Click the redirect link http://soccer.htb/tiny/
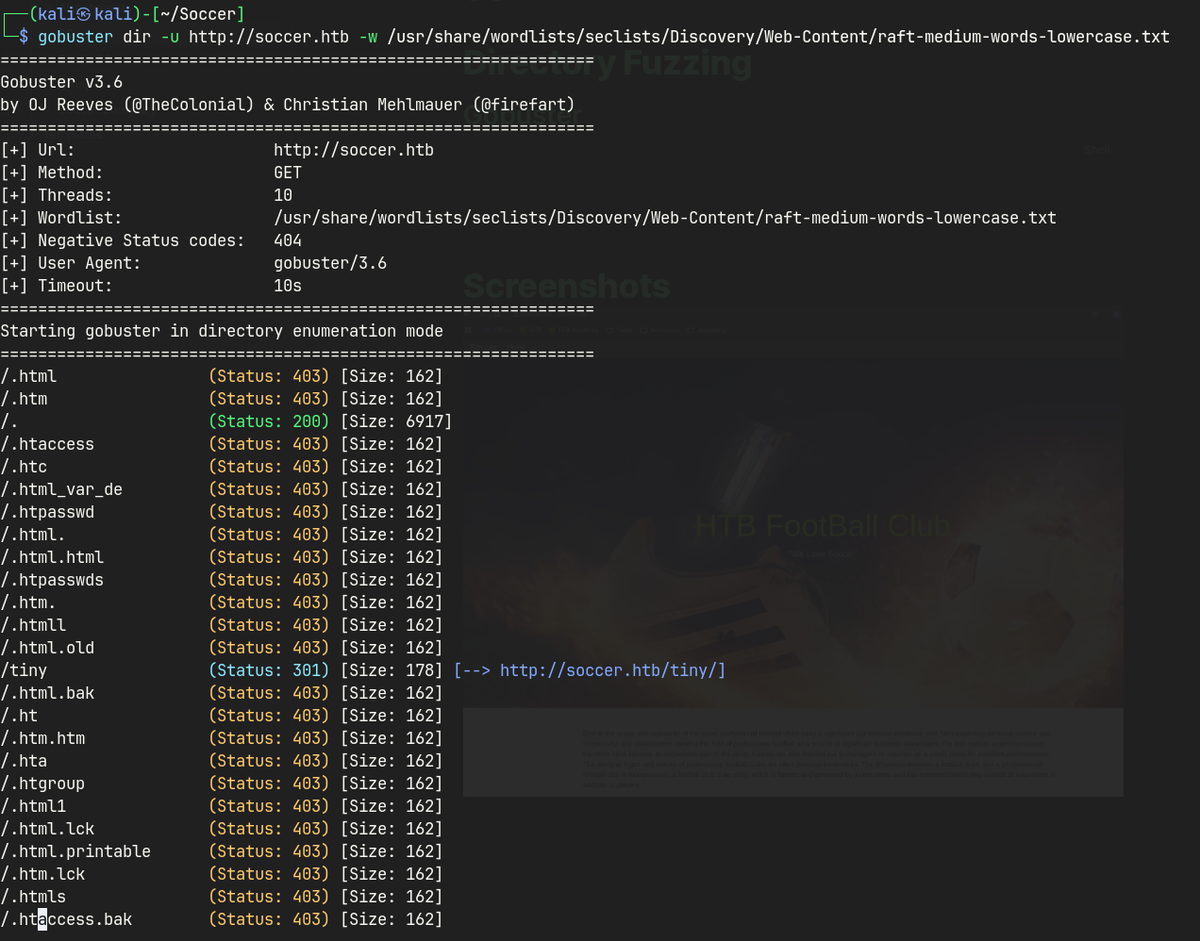 coord(613,670)
